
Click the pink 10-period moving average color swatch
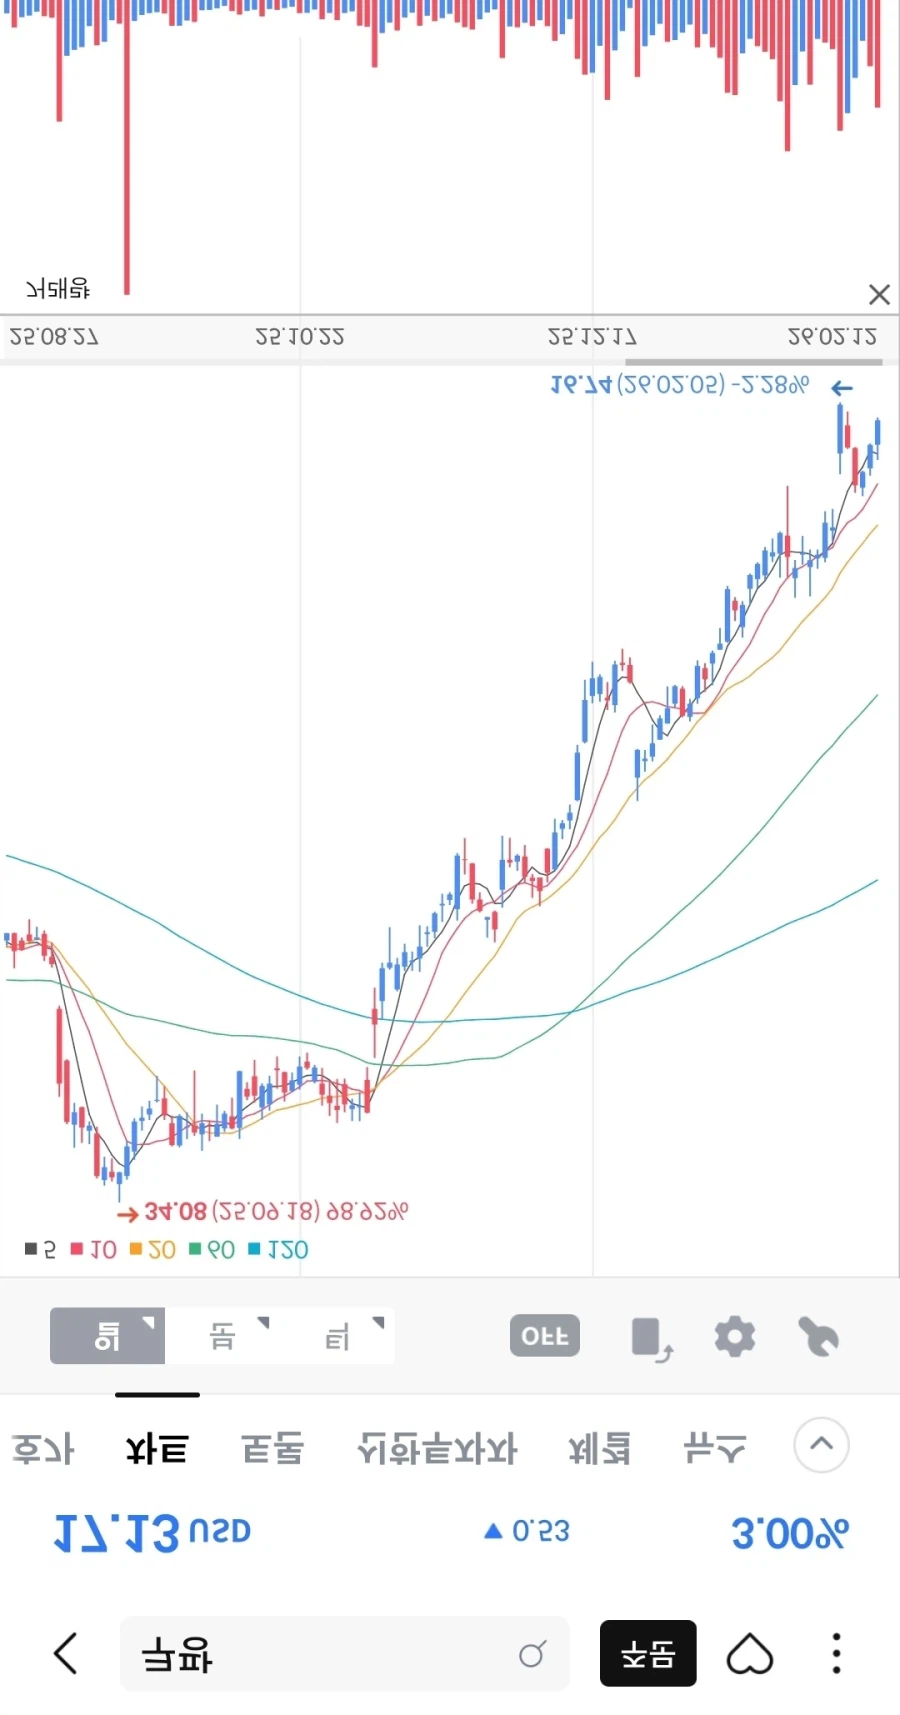[x=75, y=1249]
